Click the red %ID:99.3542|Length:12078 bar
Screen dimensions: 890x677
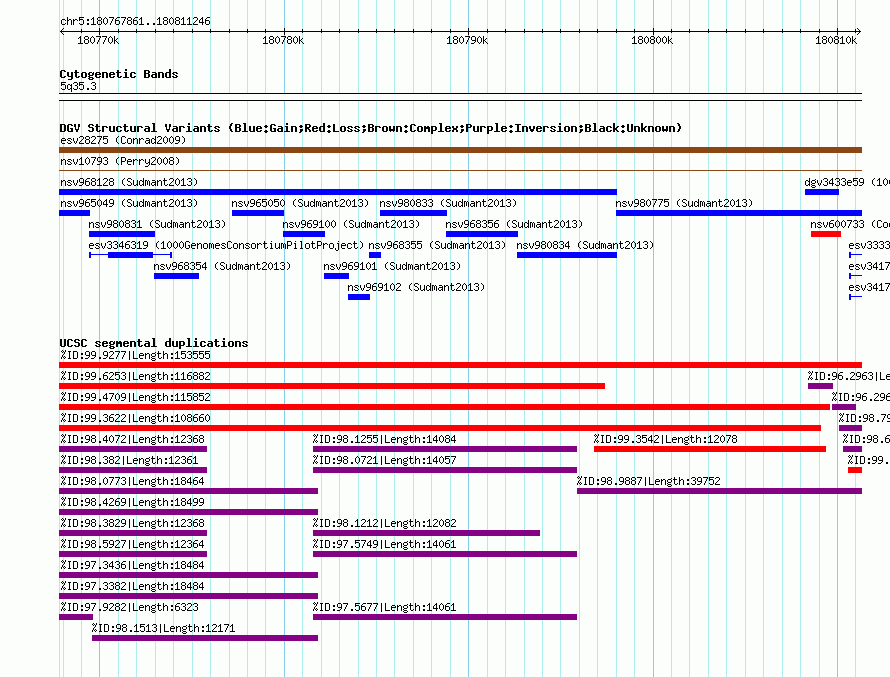click(x=710, y=449)
